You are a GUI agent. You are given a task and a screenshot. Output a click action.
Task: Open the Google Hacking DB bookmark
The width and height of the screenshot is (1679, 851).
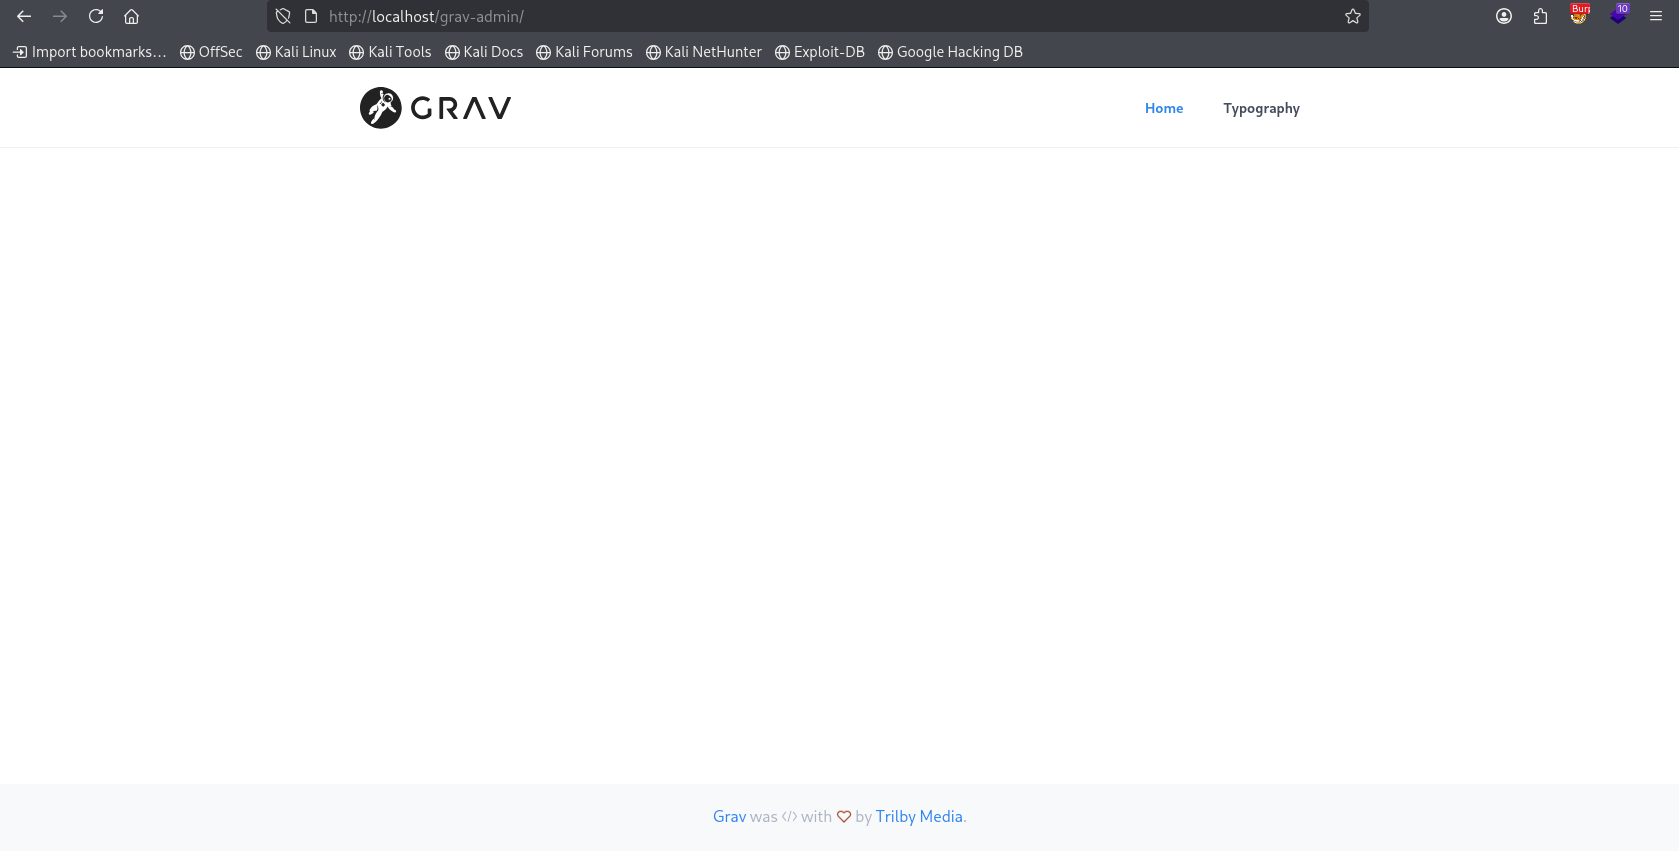click(x=950, y=52)
